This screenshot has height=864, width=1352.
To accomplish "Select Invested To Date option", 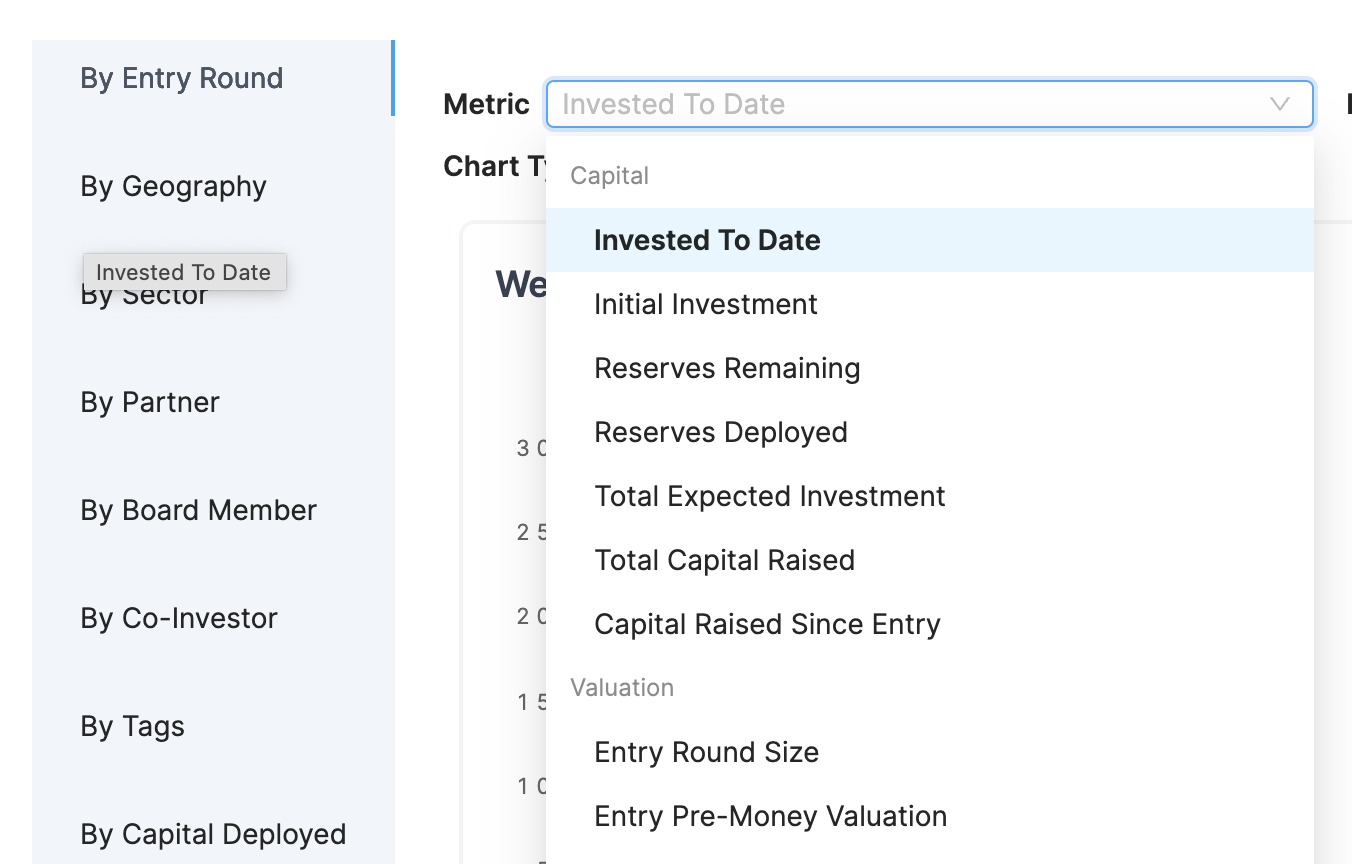I will [x=707, y=240].
